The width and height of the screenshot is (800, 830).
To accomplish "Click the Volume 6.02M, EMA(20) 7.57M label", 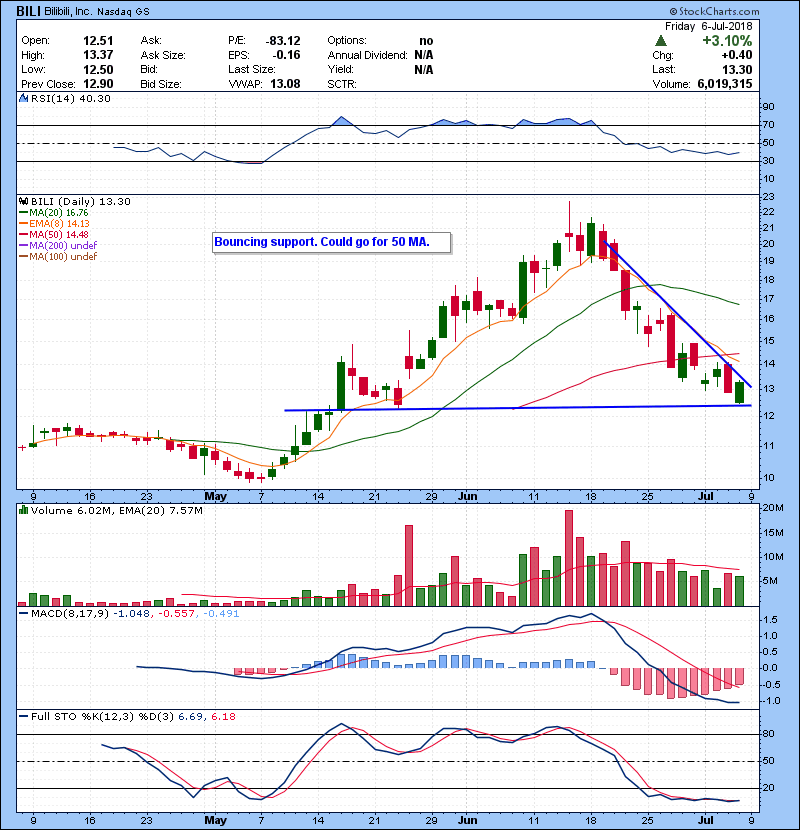I will (116, 511).
